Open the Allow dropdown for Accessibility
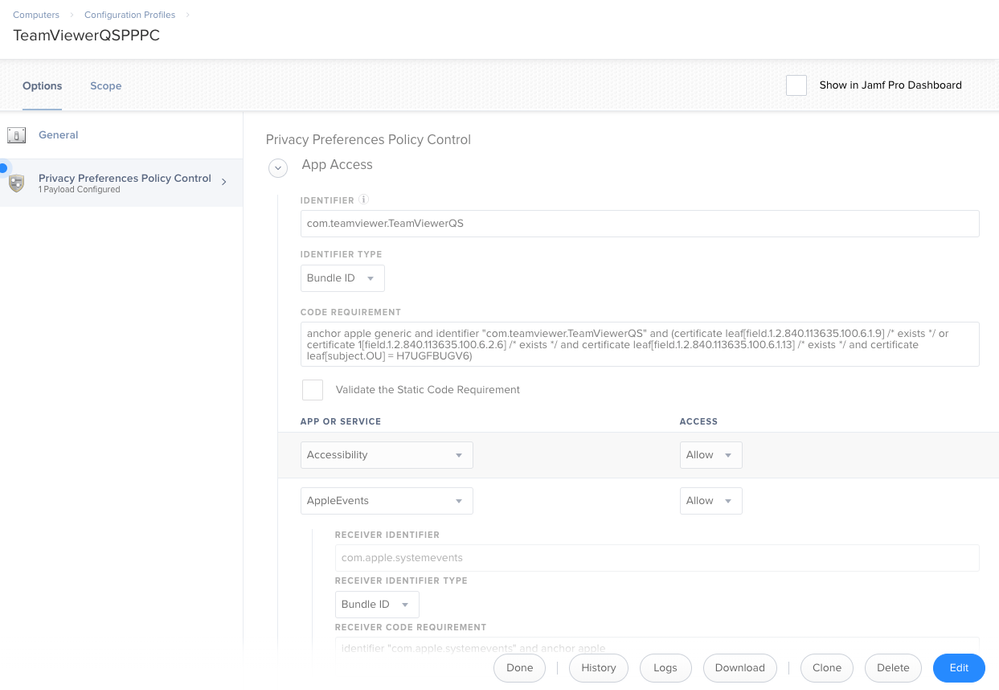999x690 pixels. 710,455
